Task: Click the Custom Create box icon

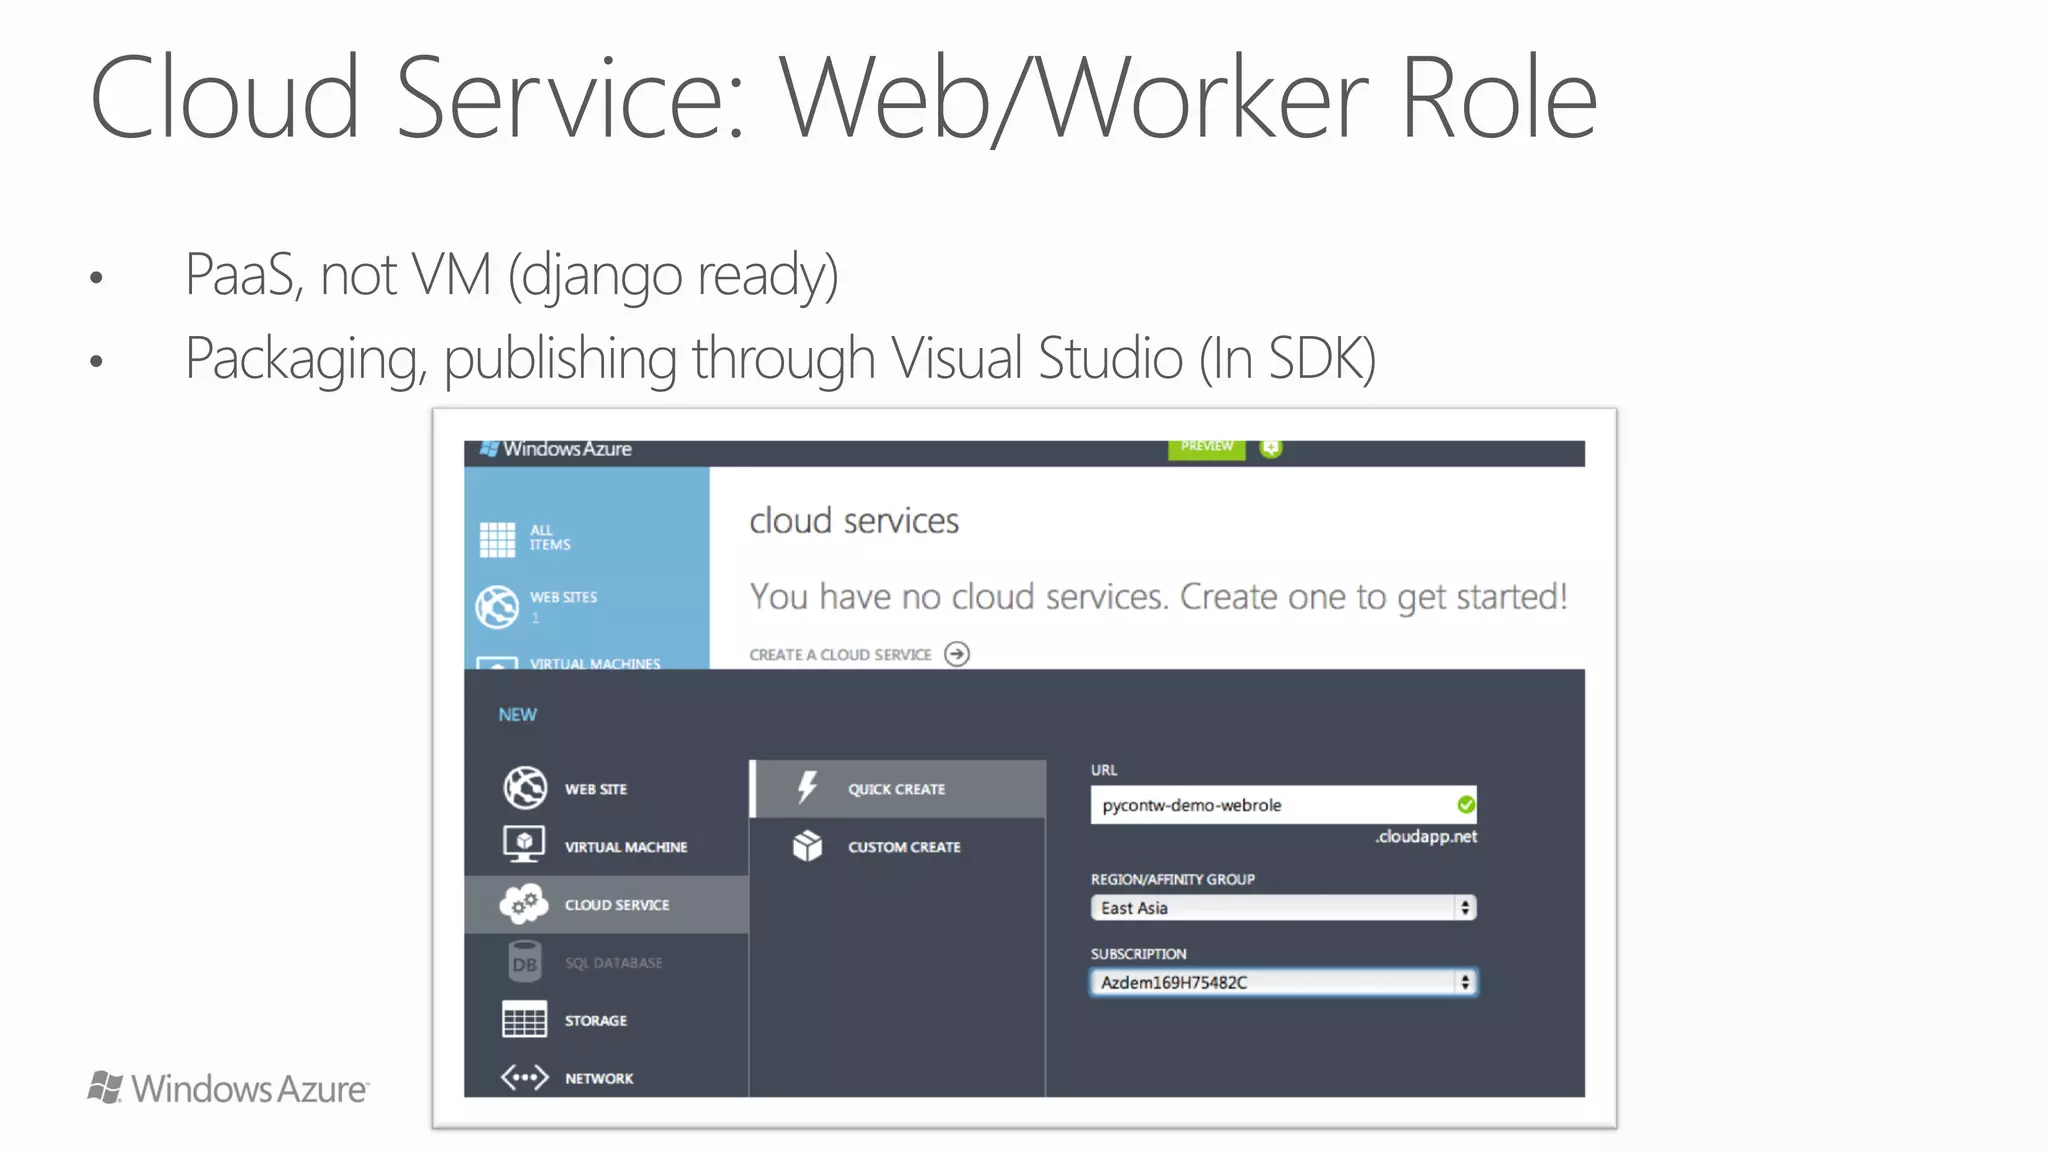Action: pos(807,846)
